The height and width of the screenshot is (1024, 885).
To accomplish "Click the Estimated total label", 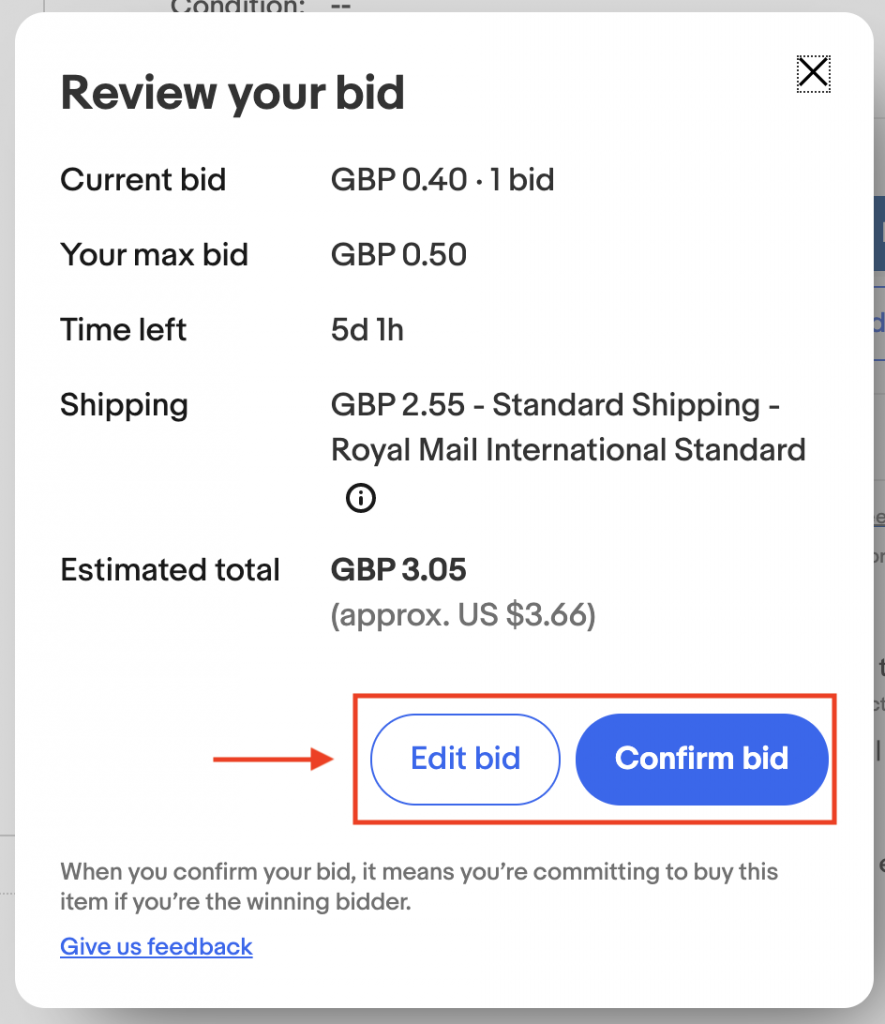I will coord(170,570).
